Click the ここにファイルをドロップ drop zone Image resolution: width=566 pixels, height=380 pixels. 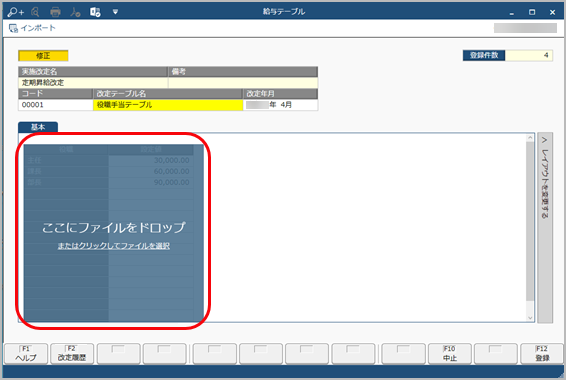[x=114, y=233]
